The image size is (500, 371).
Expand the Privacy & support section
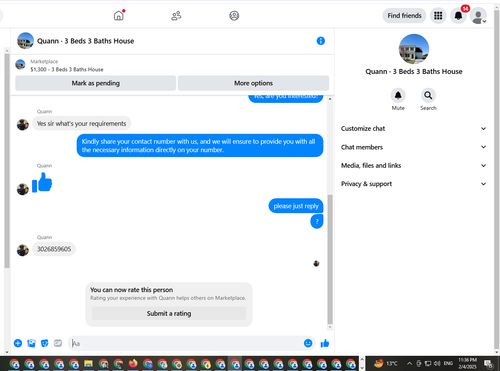coord(413,184)
